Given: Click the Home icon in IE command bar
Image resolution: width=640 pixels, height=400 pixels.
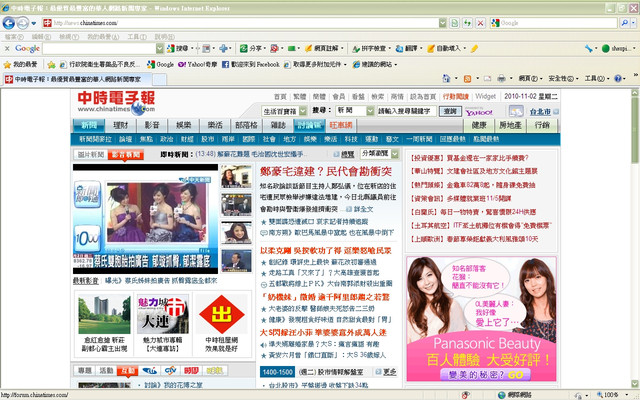Looking at the screenshot, I should point(446,78).
